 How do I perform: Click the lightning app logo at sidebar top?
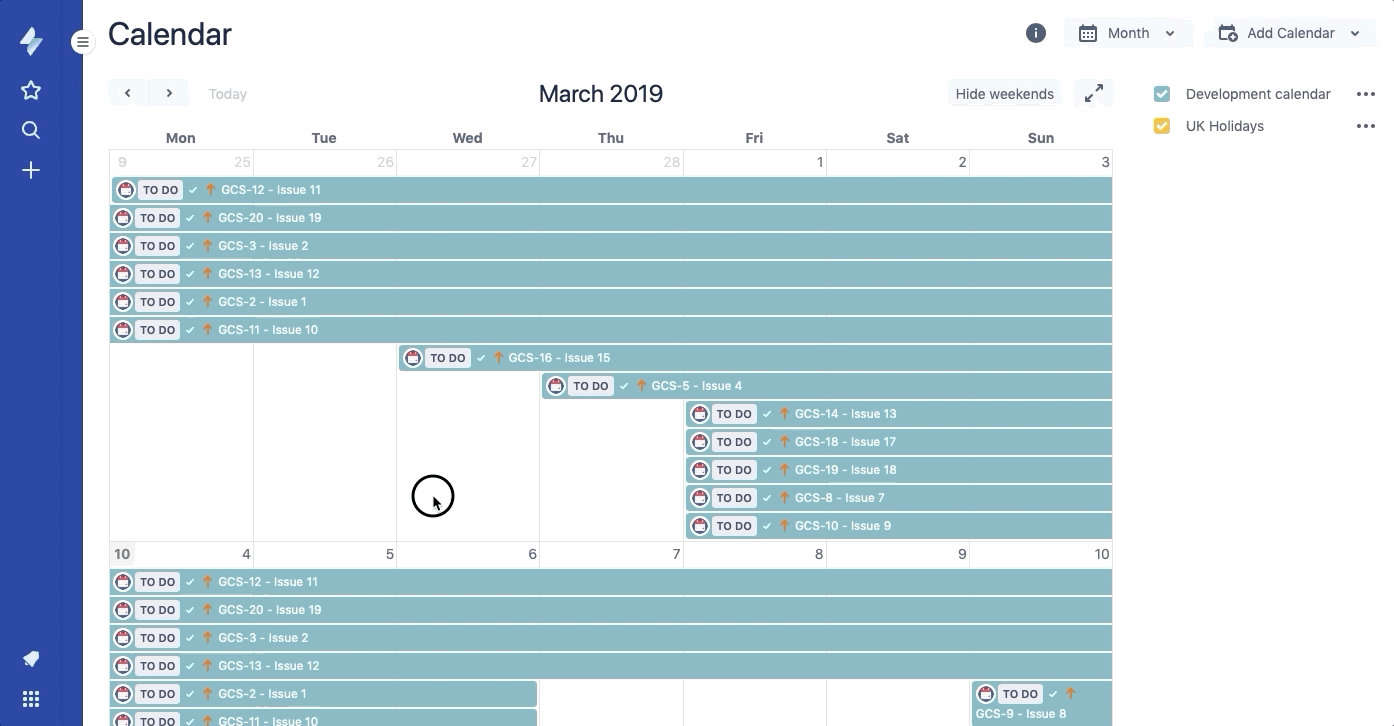pyautogui.click(x=31, y=41)
